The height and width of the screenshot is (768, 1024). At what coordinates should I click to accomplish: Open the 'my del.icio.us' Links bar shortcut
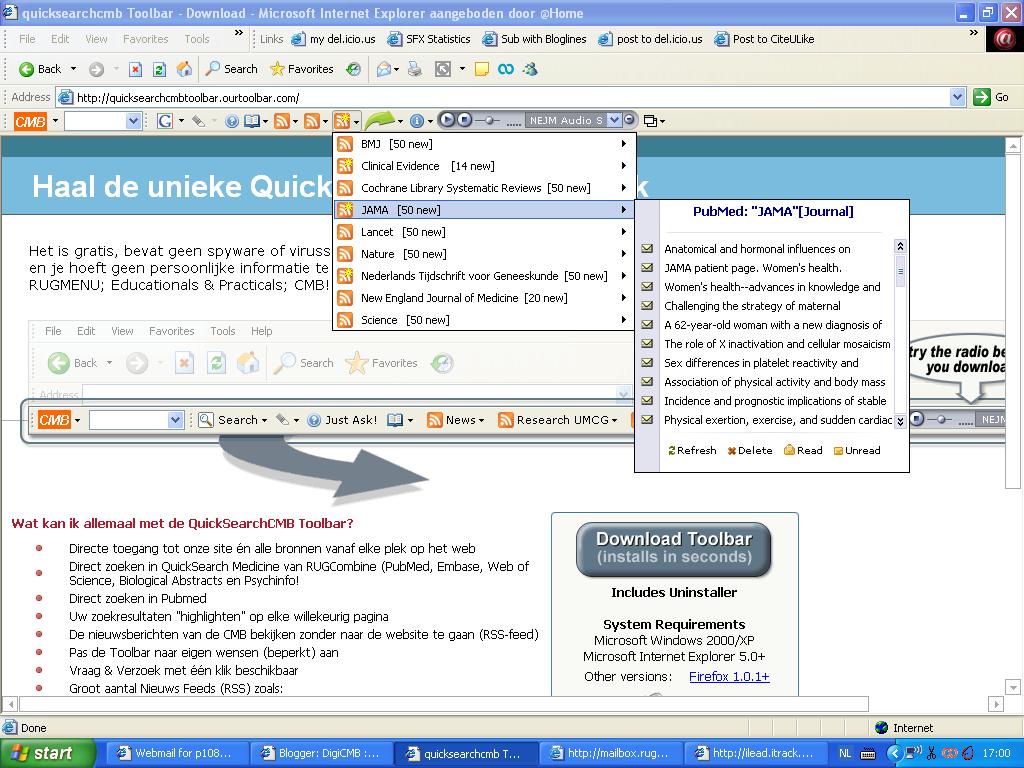pyautogui.click(x=333, y=39)
